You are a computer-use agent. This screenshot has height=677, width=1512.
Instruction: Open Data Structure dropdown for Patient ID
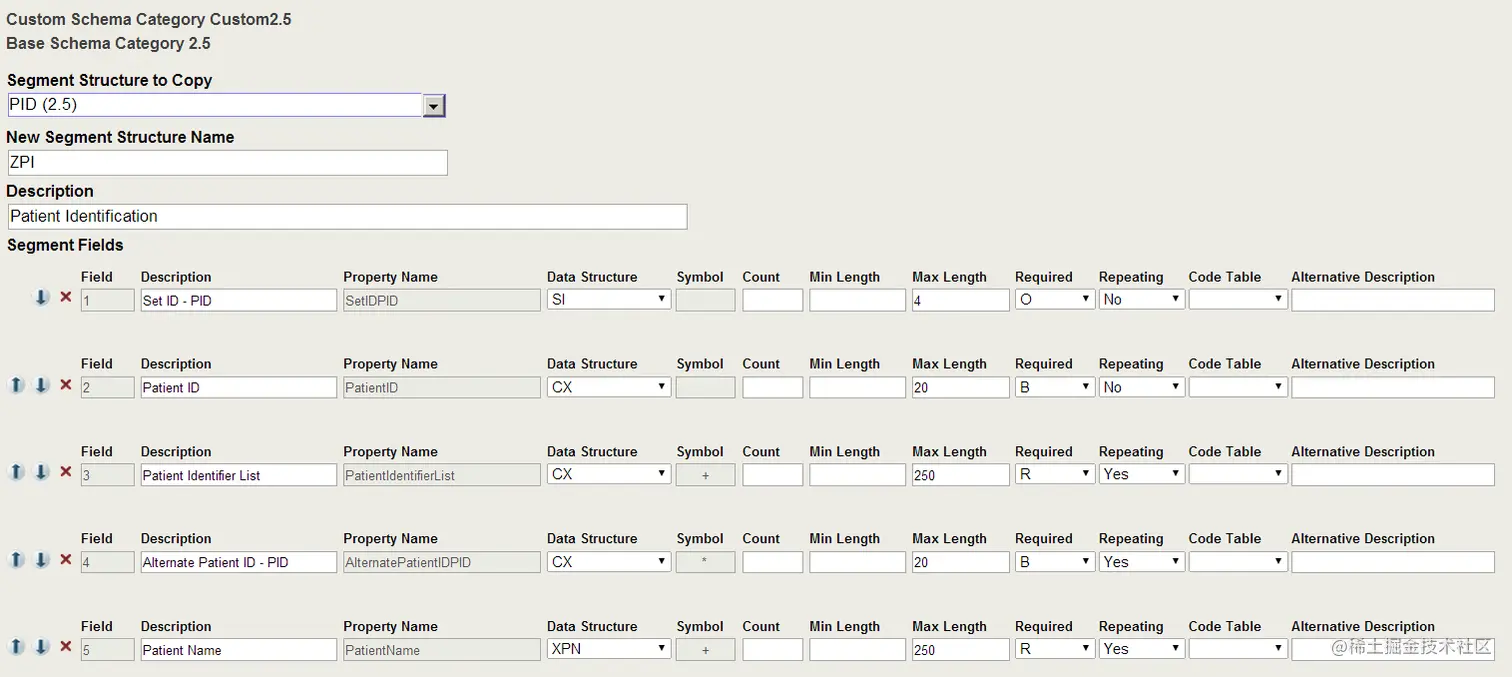pyautogui.click(x=609, y=387)
